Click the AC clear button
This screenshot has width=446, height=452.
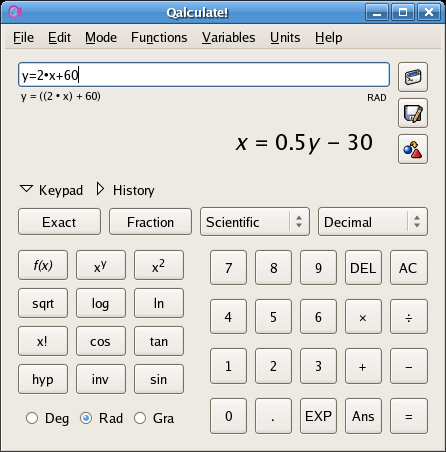pyautogui.click(x=409, y=268)
